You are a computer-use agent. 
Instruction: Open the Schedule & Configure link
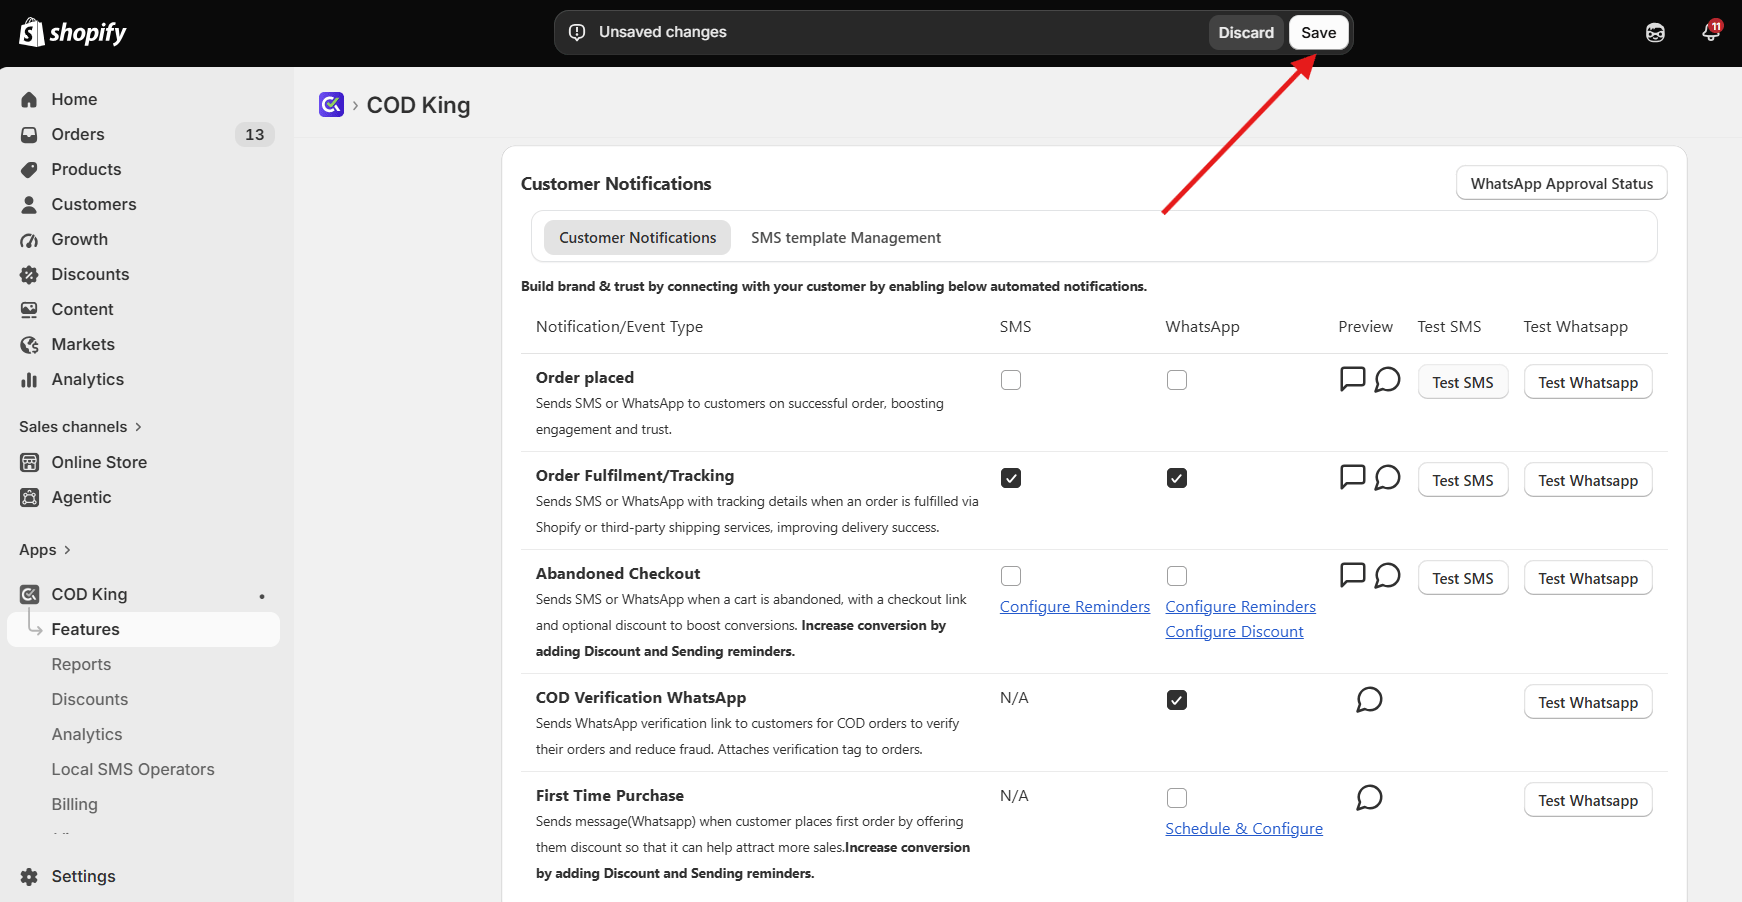point(1244,829)
